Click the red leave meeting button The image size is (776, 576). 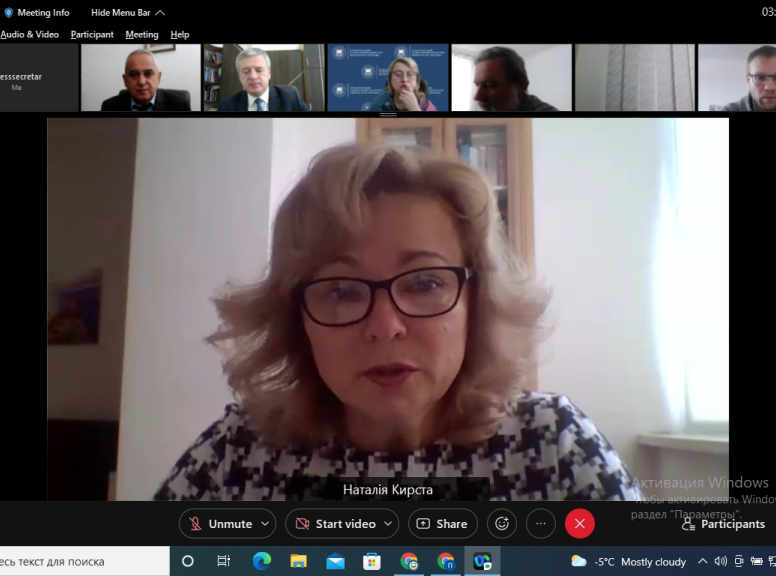(x=579, y=524)
